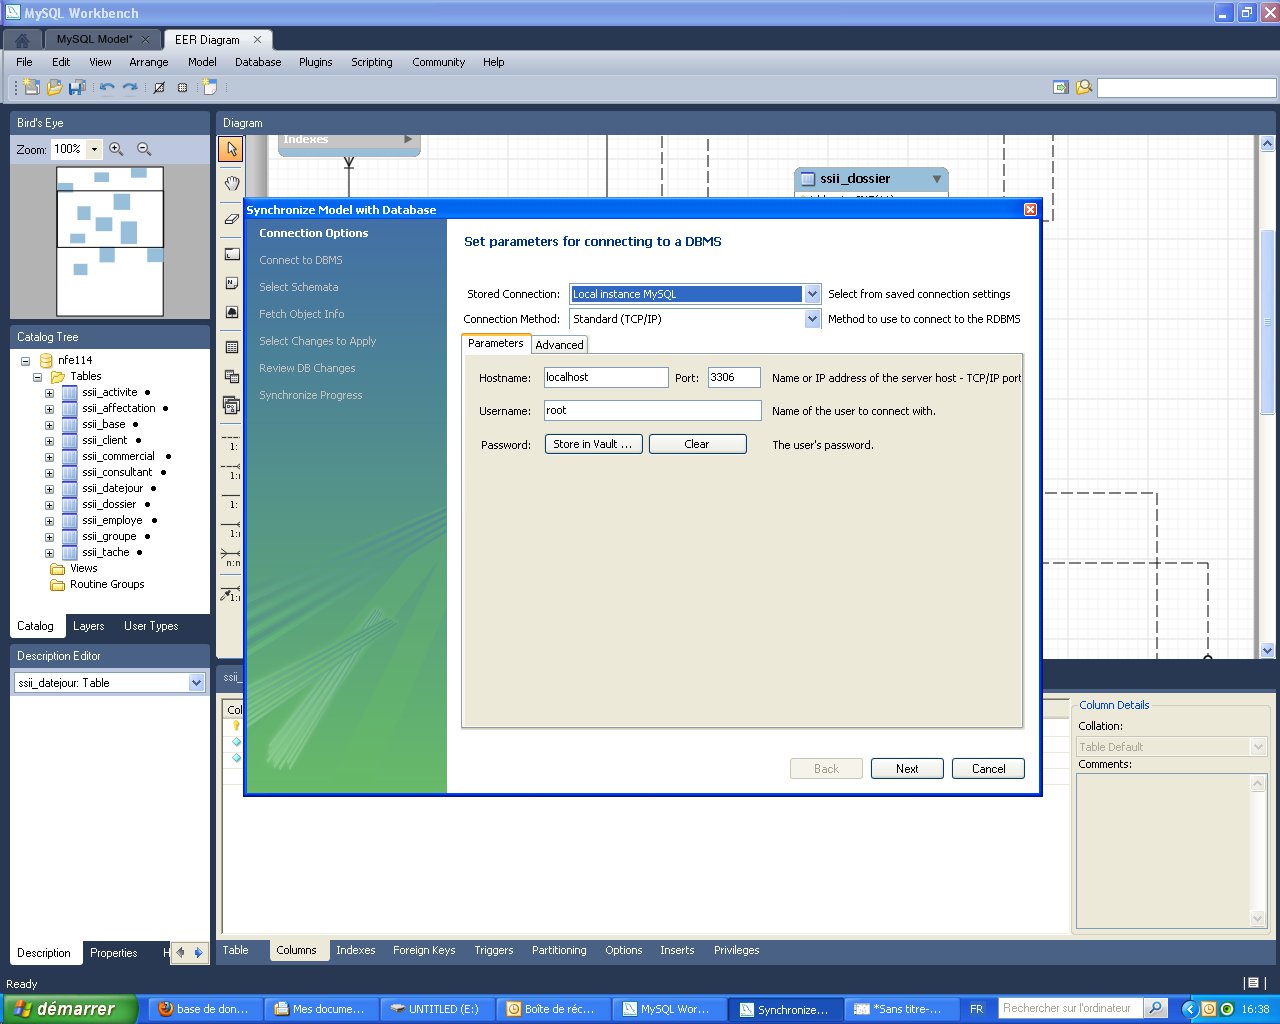Switch to the Advanced tab
The height and width of the screenshot is (1024, 1280).
(559, 345)
